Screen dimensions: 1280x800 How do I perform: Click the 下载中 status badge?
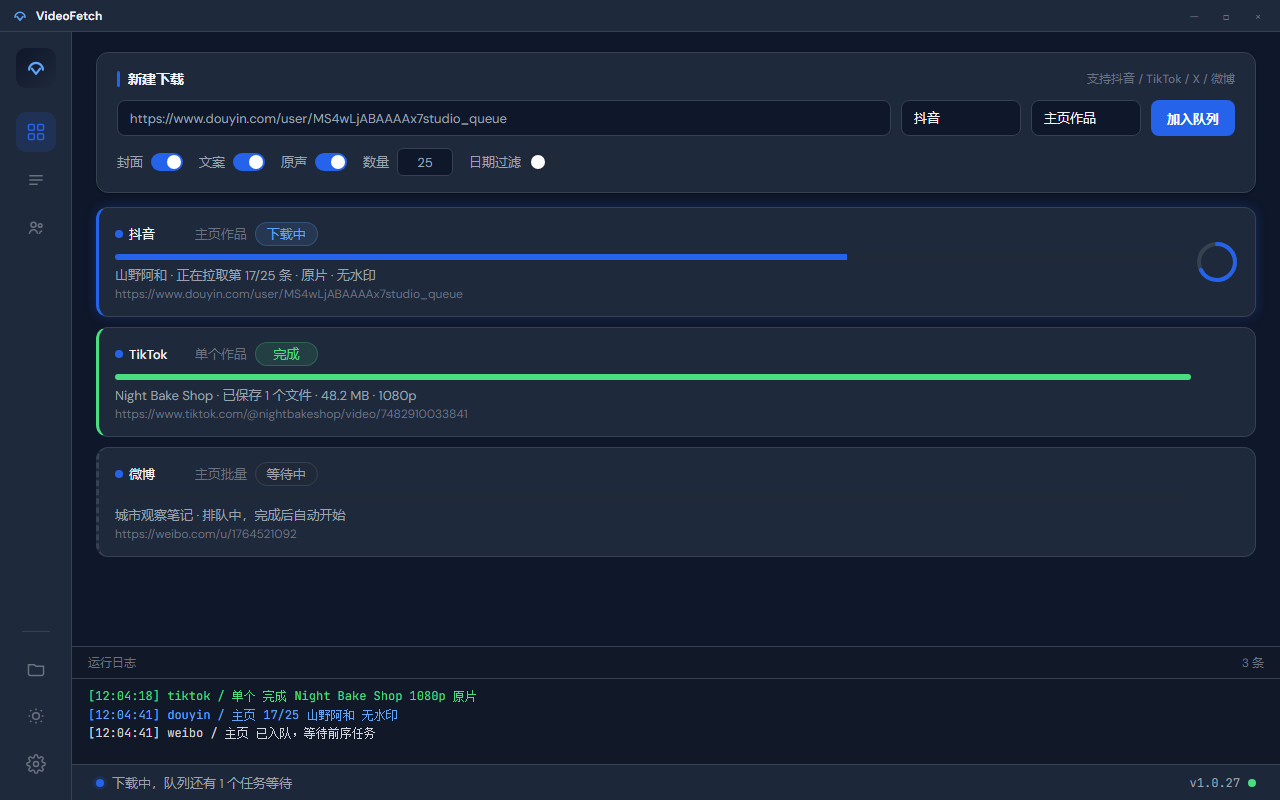286,234
